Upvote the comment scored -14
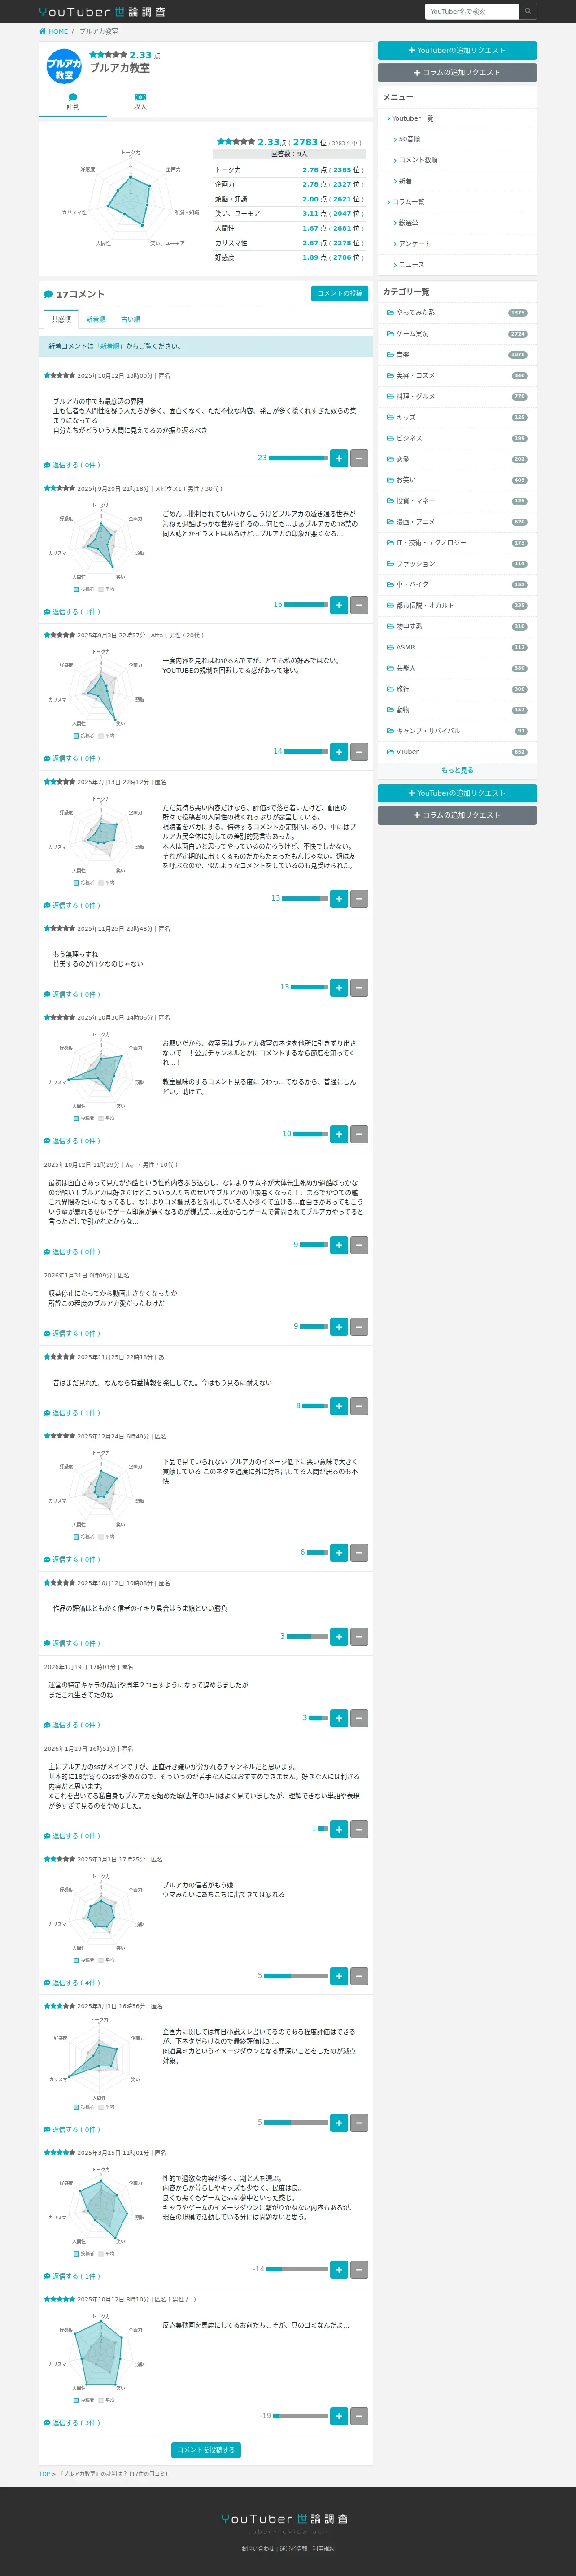 pyautogui.click(x=339, y=2270)
